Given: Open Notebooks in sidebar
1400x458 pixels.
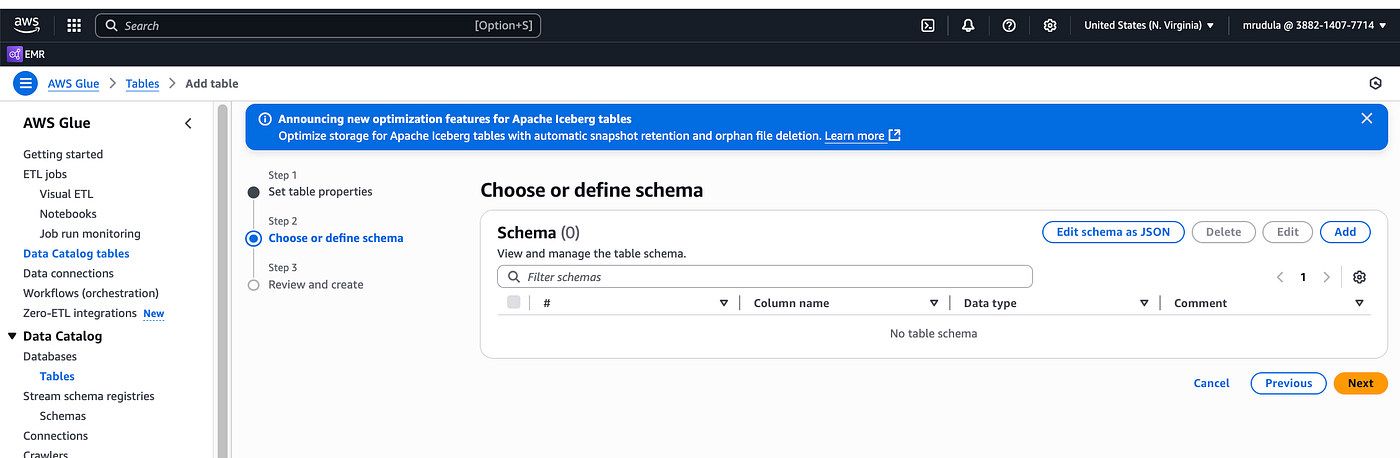Looking at the screenshot, I should click(x=68, y=214).
